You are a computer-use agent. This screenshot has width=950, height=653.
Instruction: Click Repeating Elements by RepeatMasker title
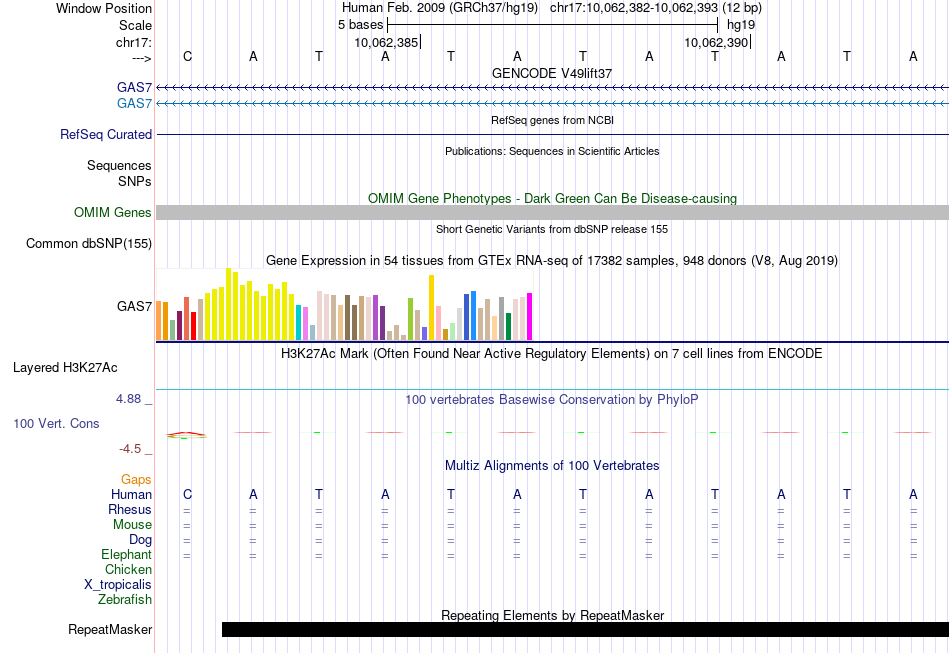pyautogui.click(x=553, y=615)
